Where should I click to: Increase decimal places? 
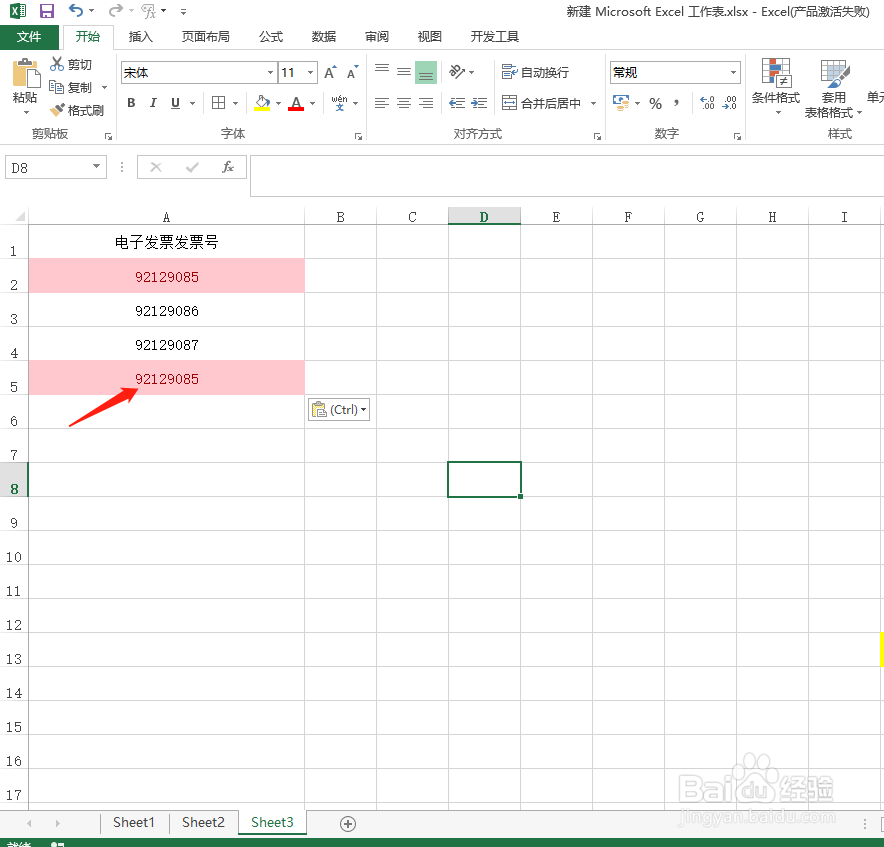707,103
